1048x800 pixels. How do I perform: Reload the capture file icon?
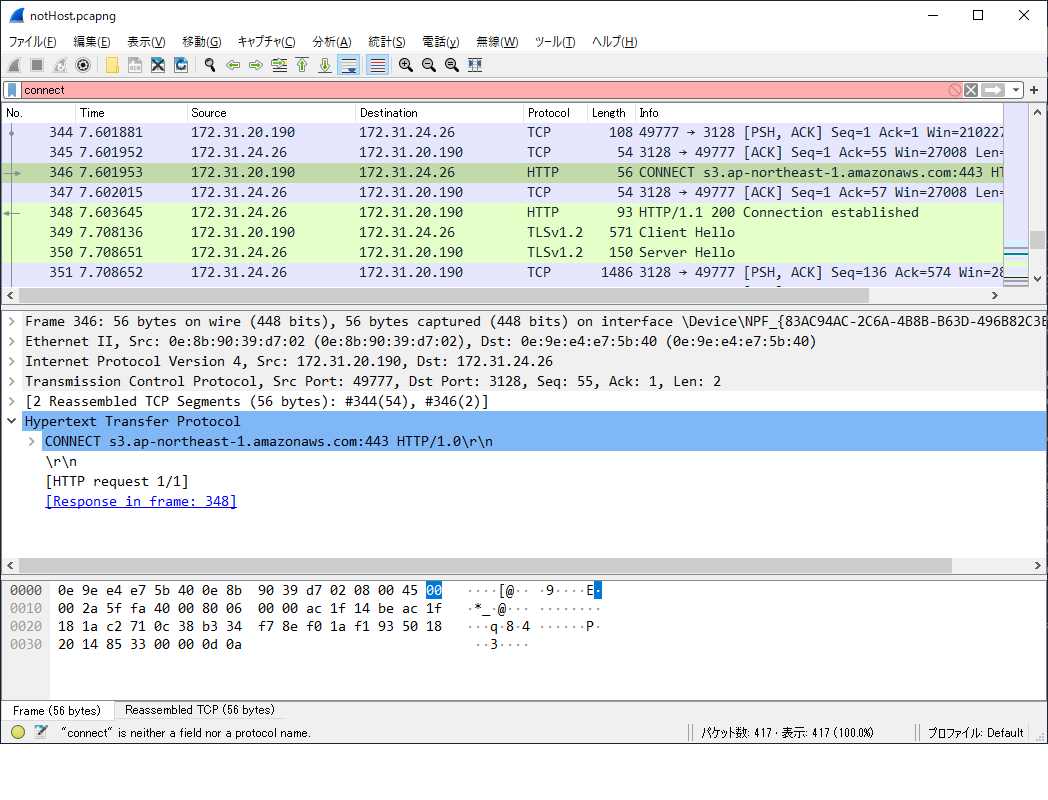180,65
